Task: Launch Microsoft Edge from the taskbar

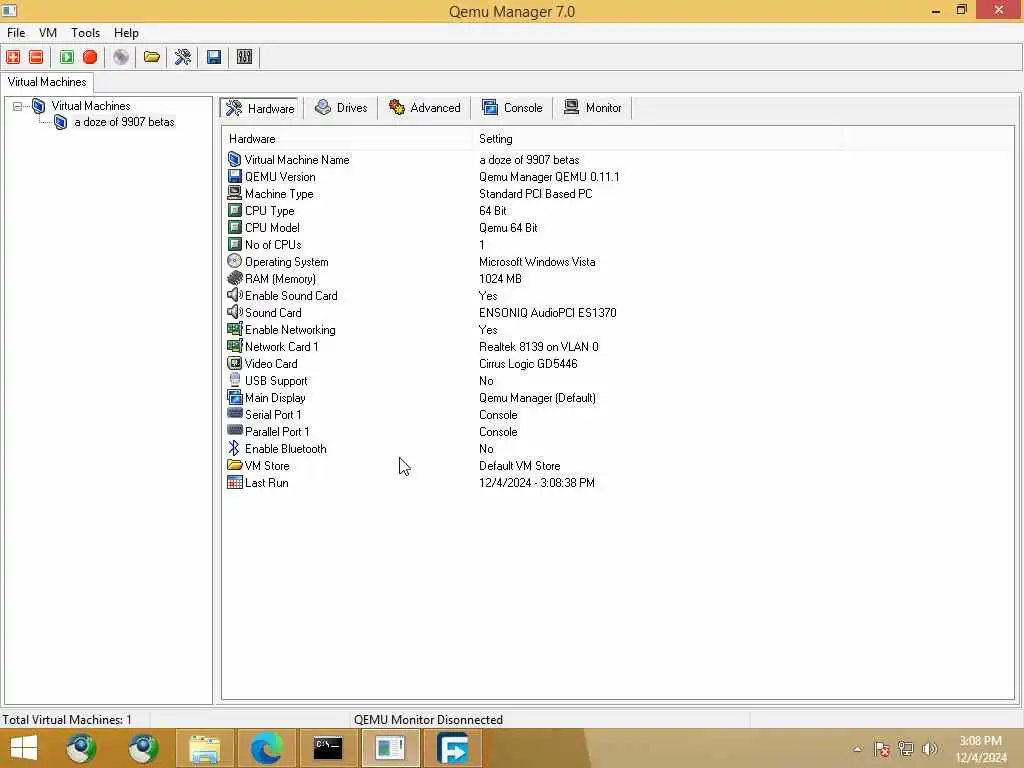Action: point(266,748)
